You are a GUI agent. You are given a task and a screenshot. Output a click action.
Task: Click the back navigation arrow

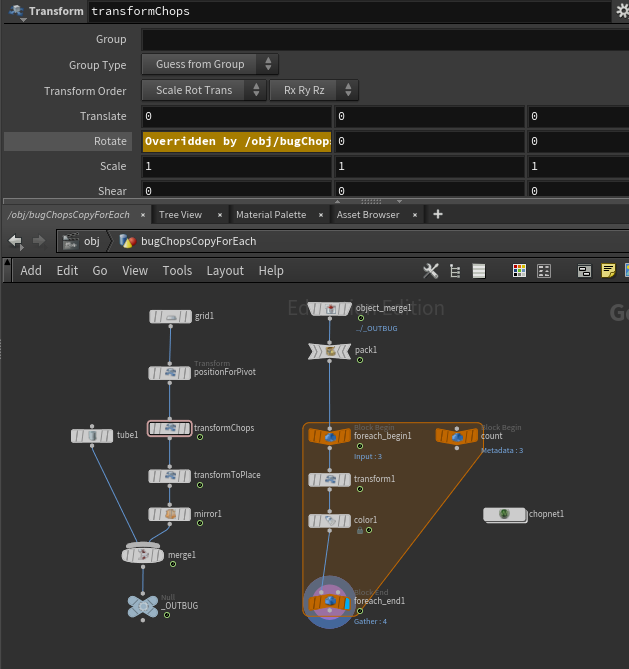[16, 241]
